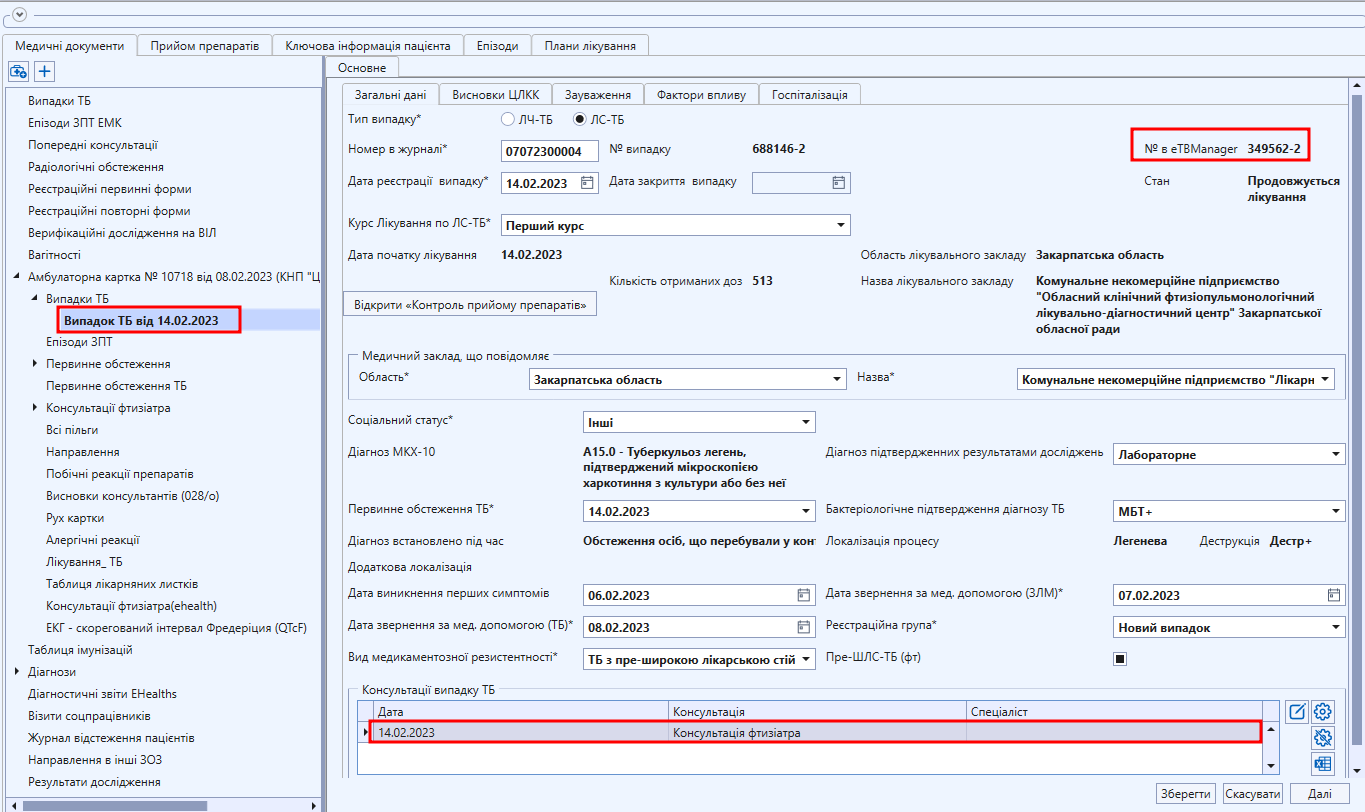Click the crossed-out gear reset icon

pyautogui.click(x=1323, y=738)
